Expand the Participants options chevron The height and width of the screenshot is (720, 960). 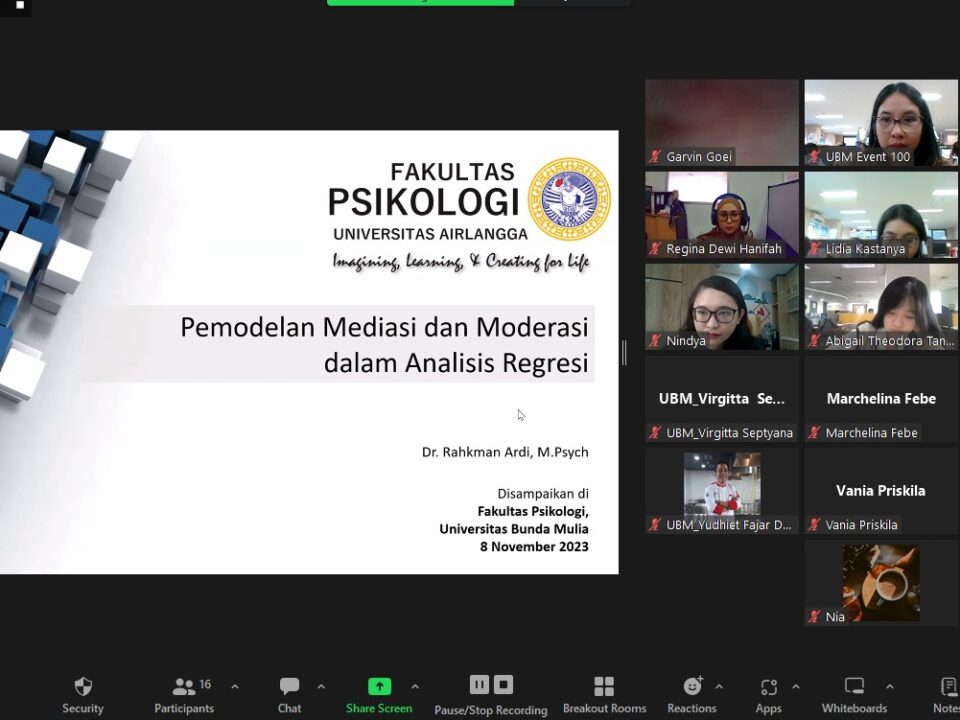click(234, 687)
